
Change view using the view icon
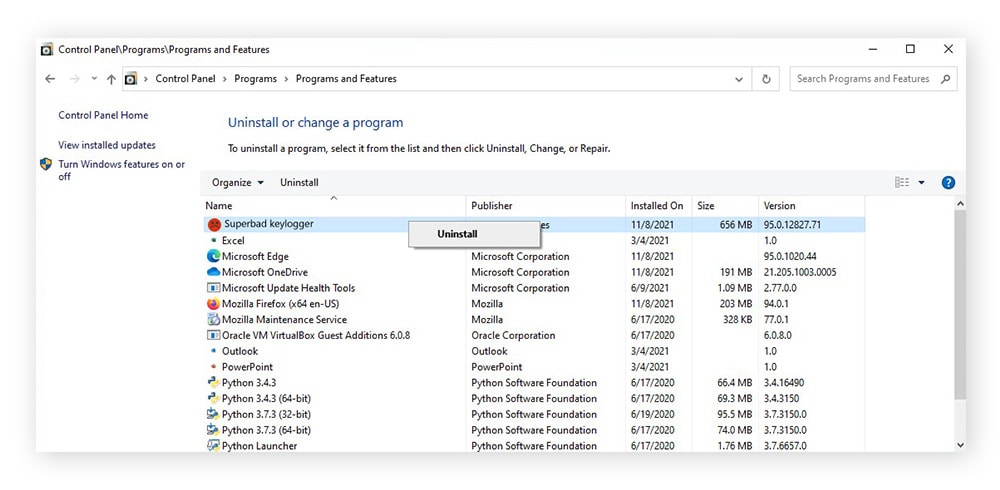tap(902, 182)
